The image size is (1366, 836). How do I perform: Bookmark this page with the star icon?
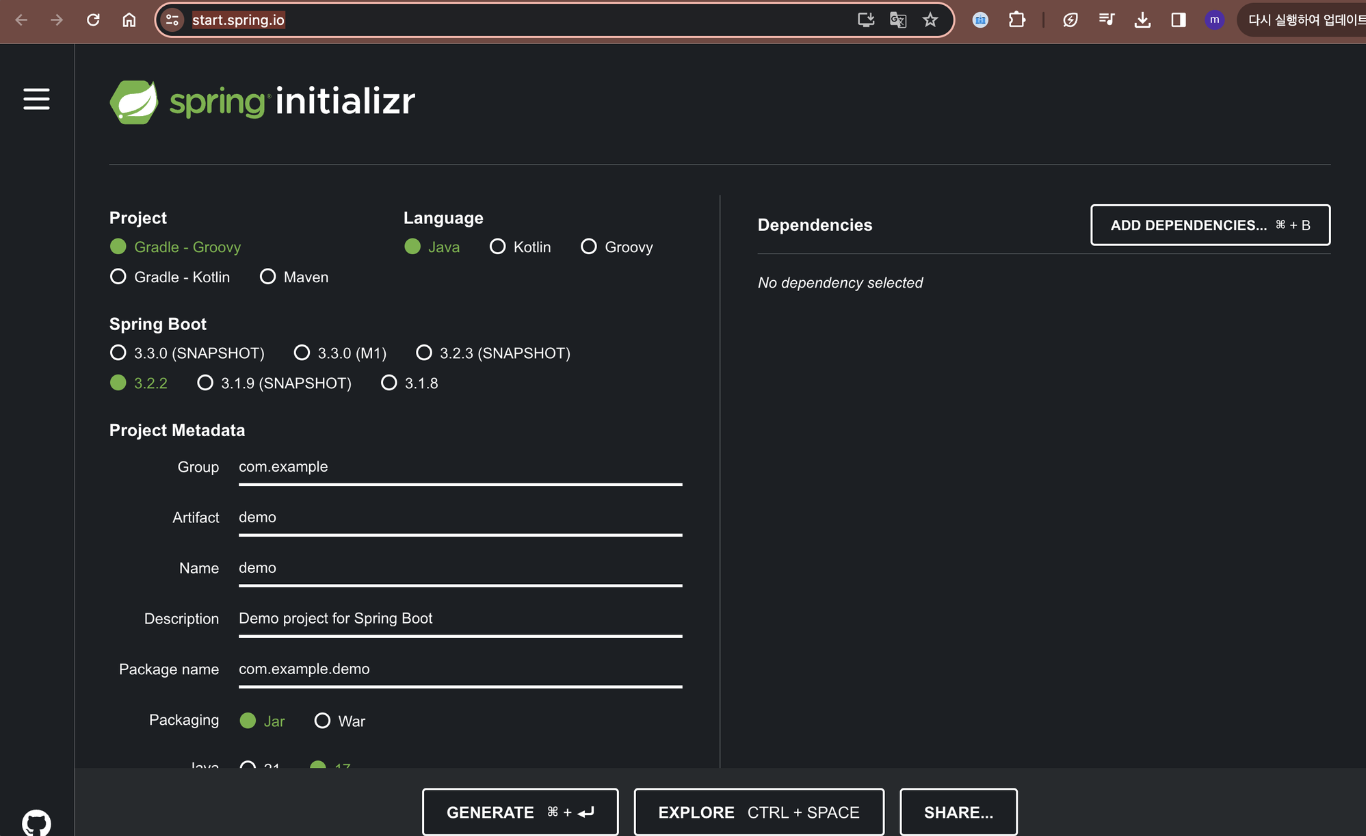930,20
